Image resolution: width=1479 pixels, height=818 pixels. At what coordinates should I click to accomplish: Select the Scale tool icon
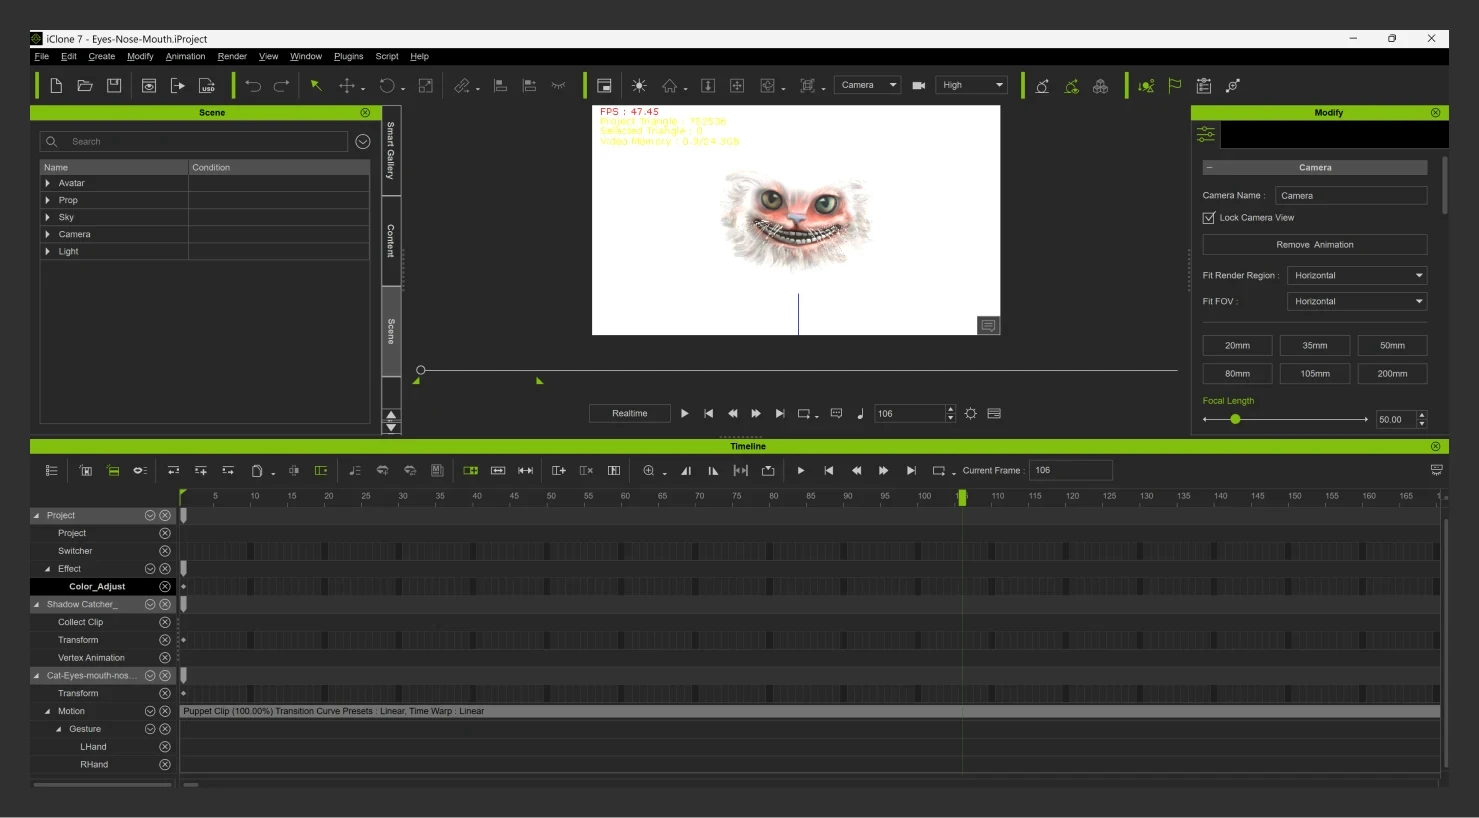tap(425, 86)
